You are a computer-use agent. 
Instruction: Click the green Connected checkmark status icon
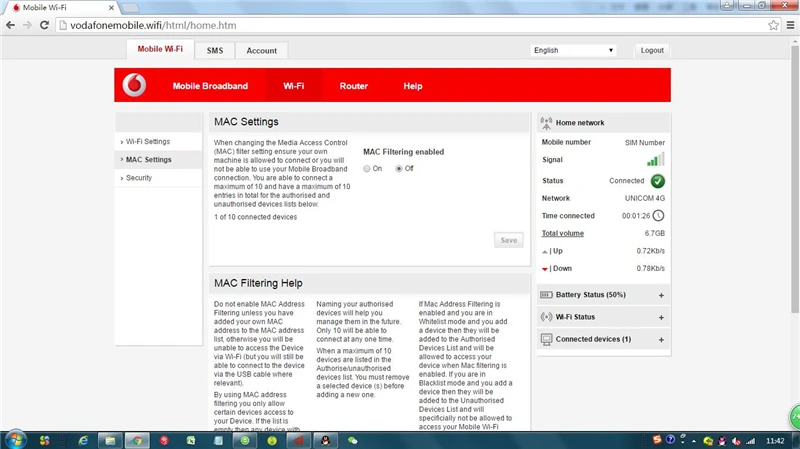point(658,181)
